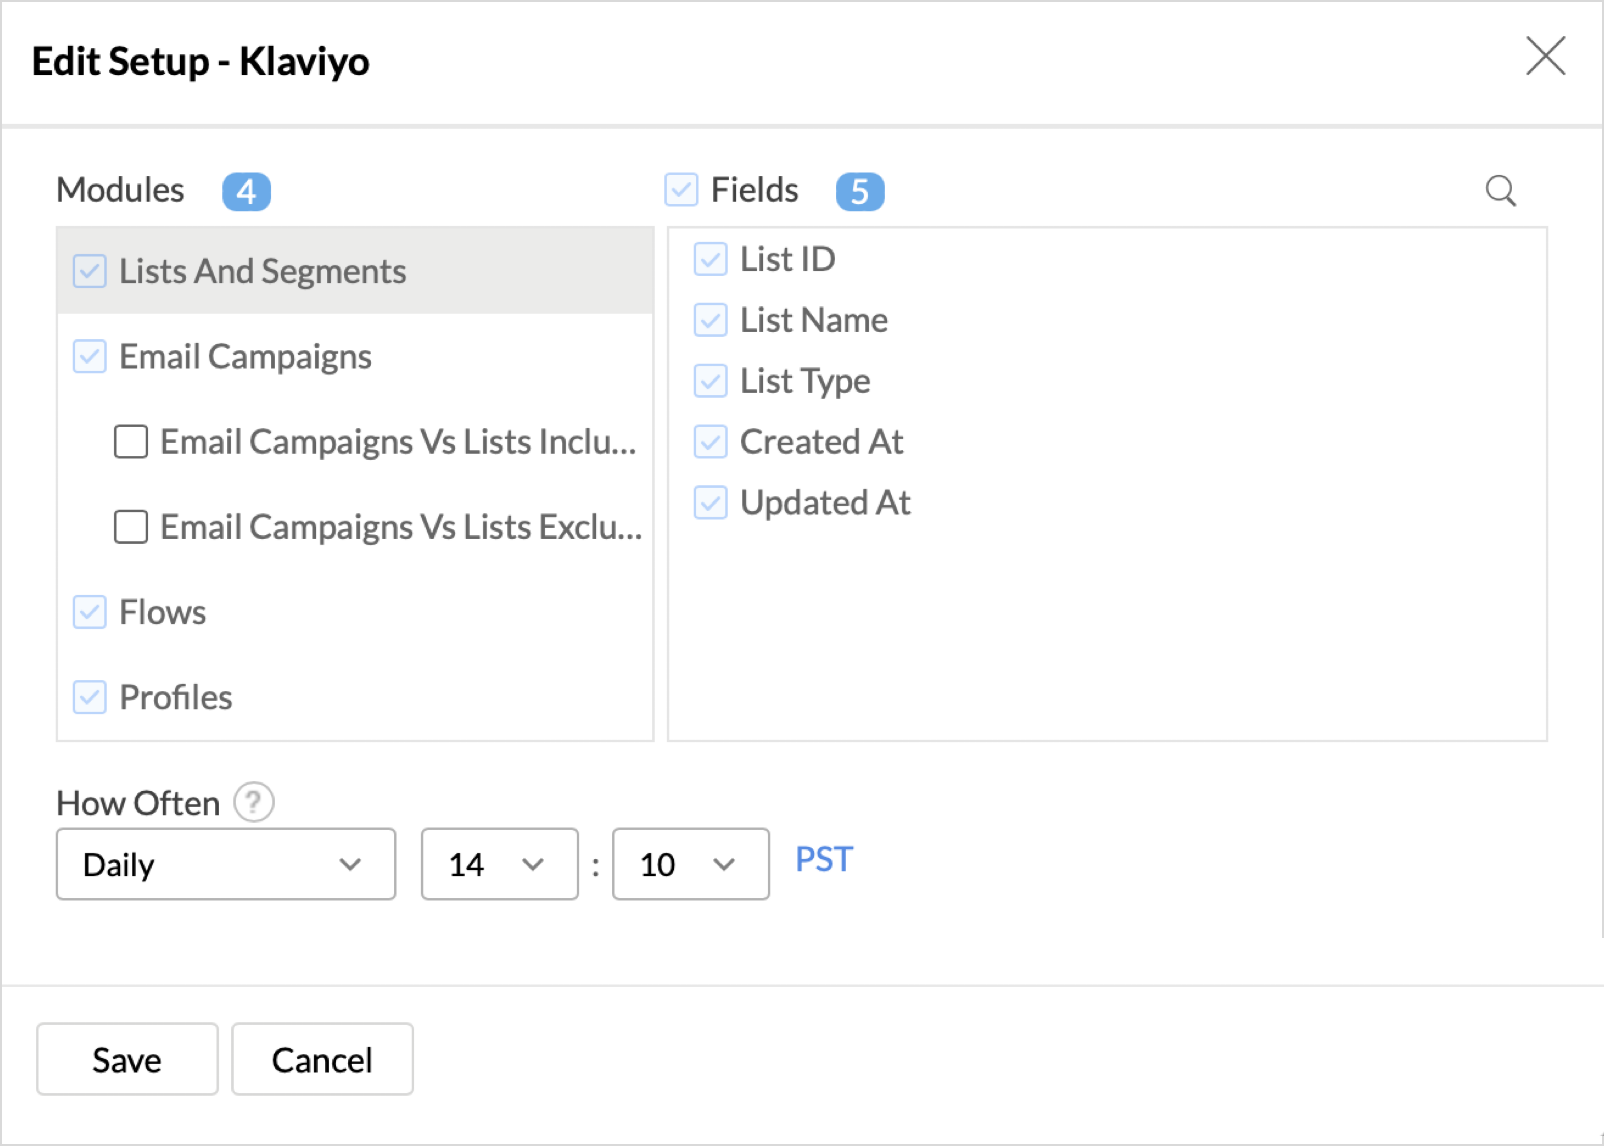Toggle the select-all Fields checkbox
This screenshot has width=1604, height=1146.
pos(681,189)
